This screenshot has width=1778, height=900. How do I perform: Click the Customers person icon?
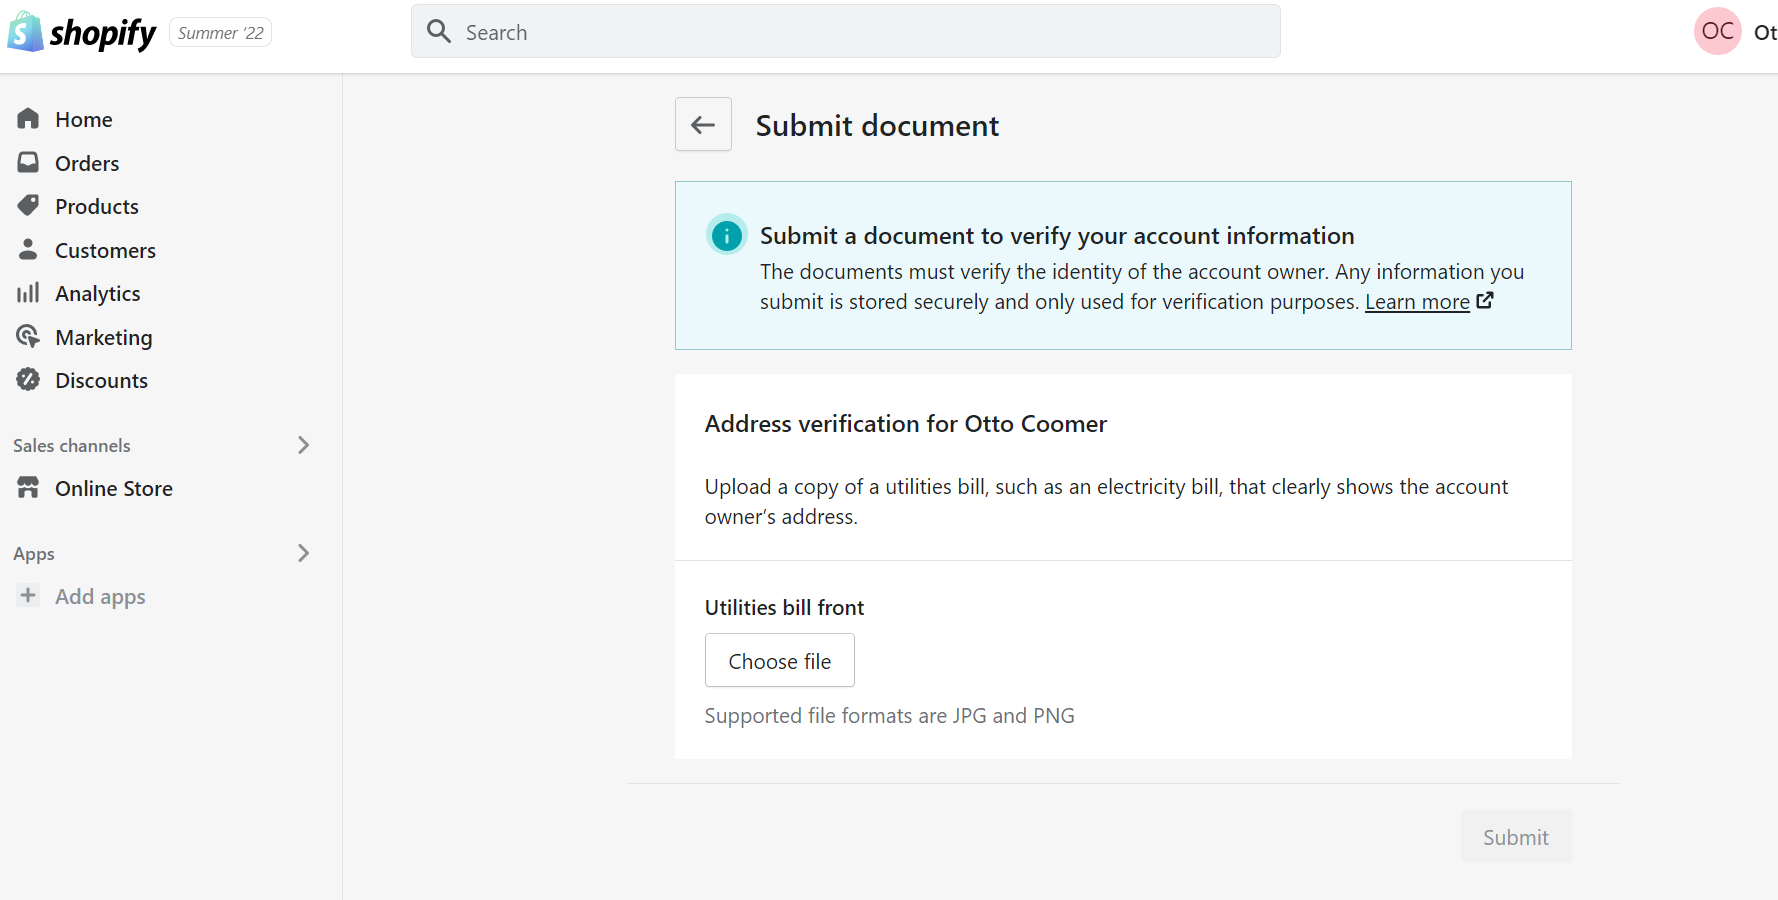pyautogui.click(x=28, y=249)
